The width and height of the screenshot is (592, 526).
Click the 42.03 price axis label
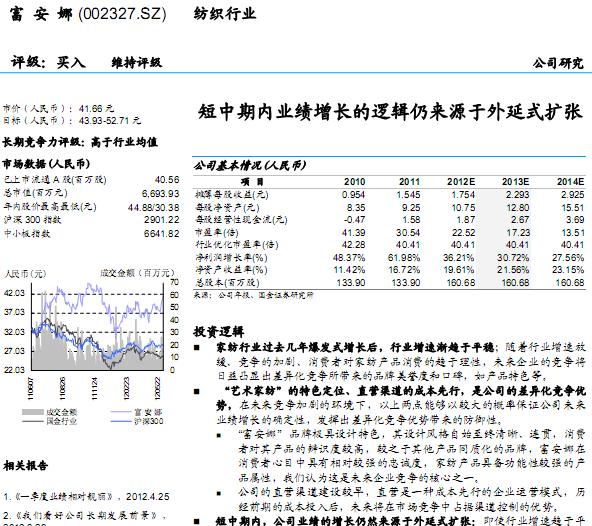click(14, 293)
